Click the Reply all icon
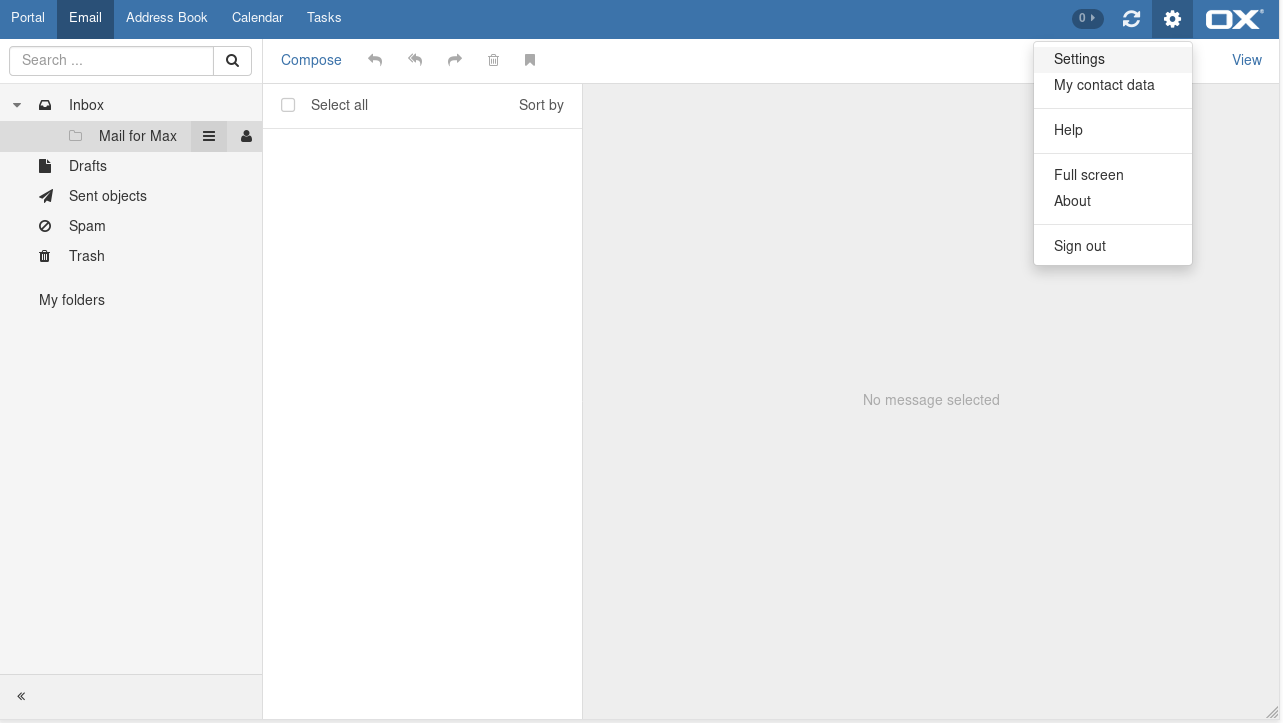 click(x=415, y=60)
